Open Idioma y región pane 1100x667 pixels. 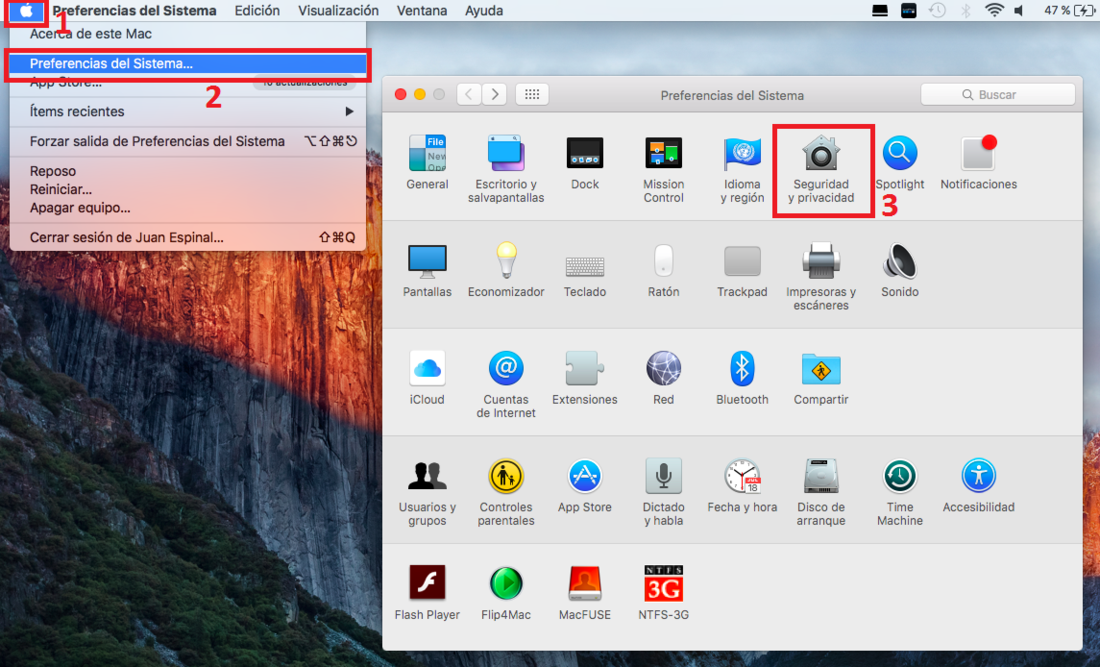742,169
